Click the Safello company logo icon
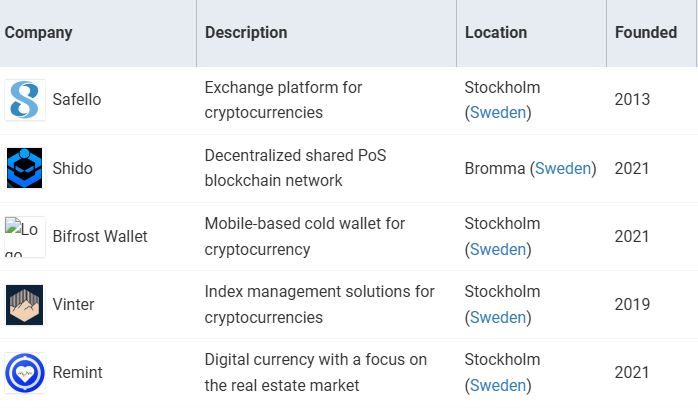The width and height of the screenshot is (698, 408). pos(25,100)
